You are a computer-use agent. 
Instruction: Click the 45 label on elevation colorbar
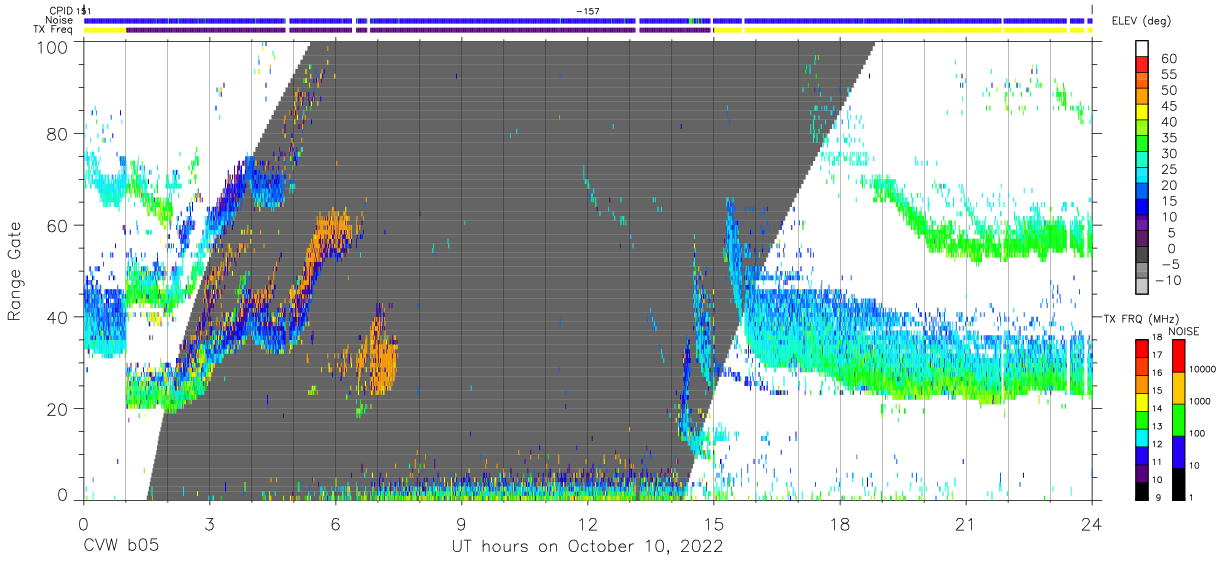(1168, 106)
